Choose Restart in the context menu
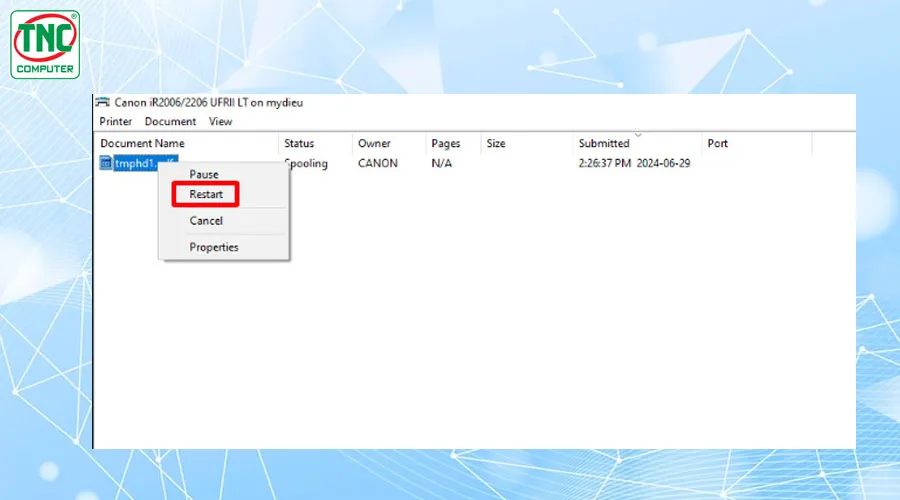Viewport: 900px width, 500px height. (205, 194)
